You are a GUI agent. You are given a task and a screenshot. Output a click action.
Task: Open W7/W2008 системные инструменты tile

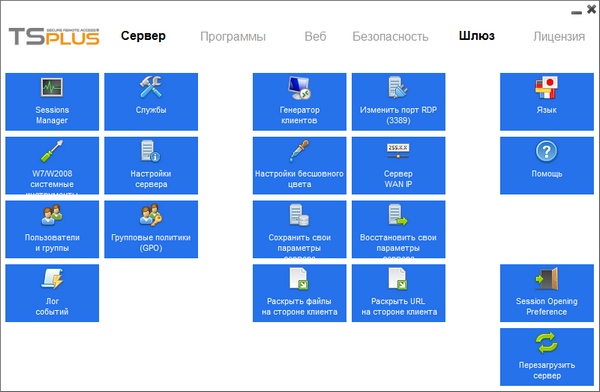tap(52, 165)
